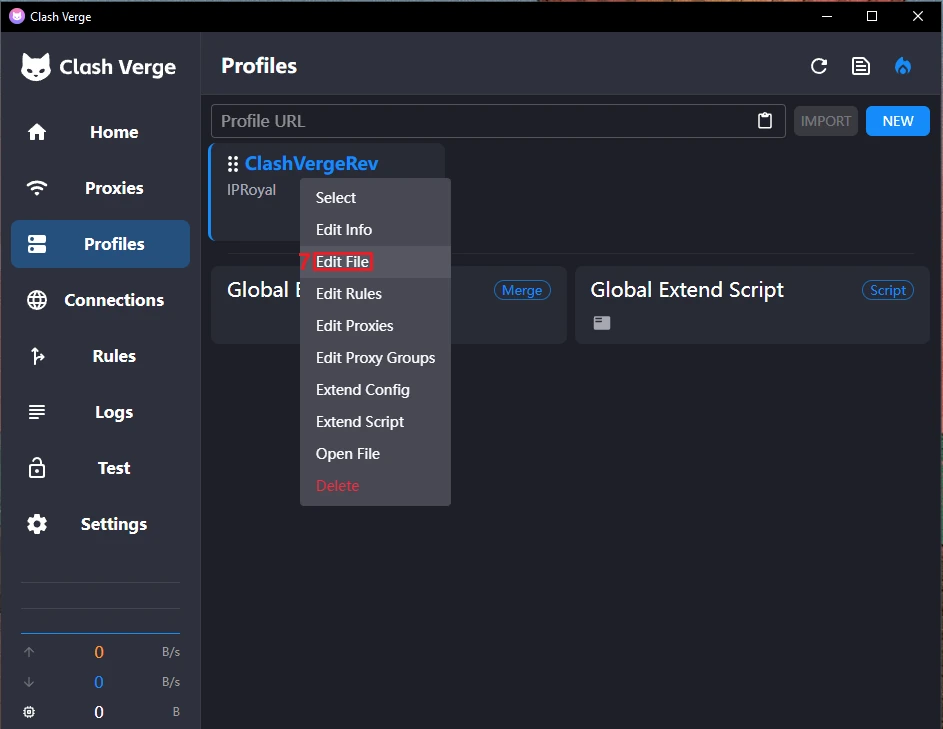Choose Extend Script in context menu
Viewport: 943px width, 729px height.
(x=360, y=422)
